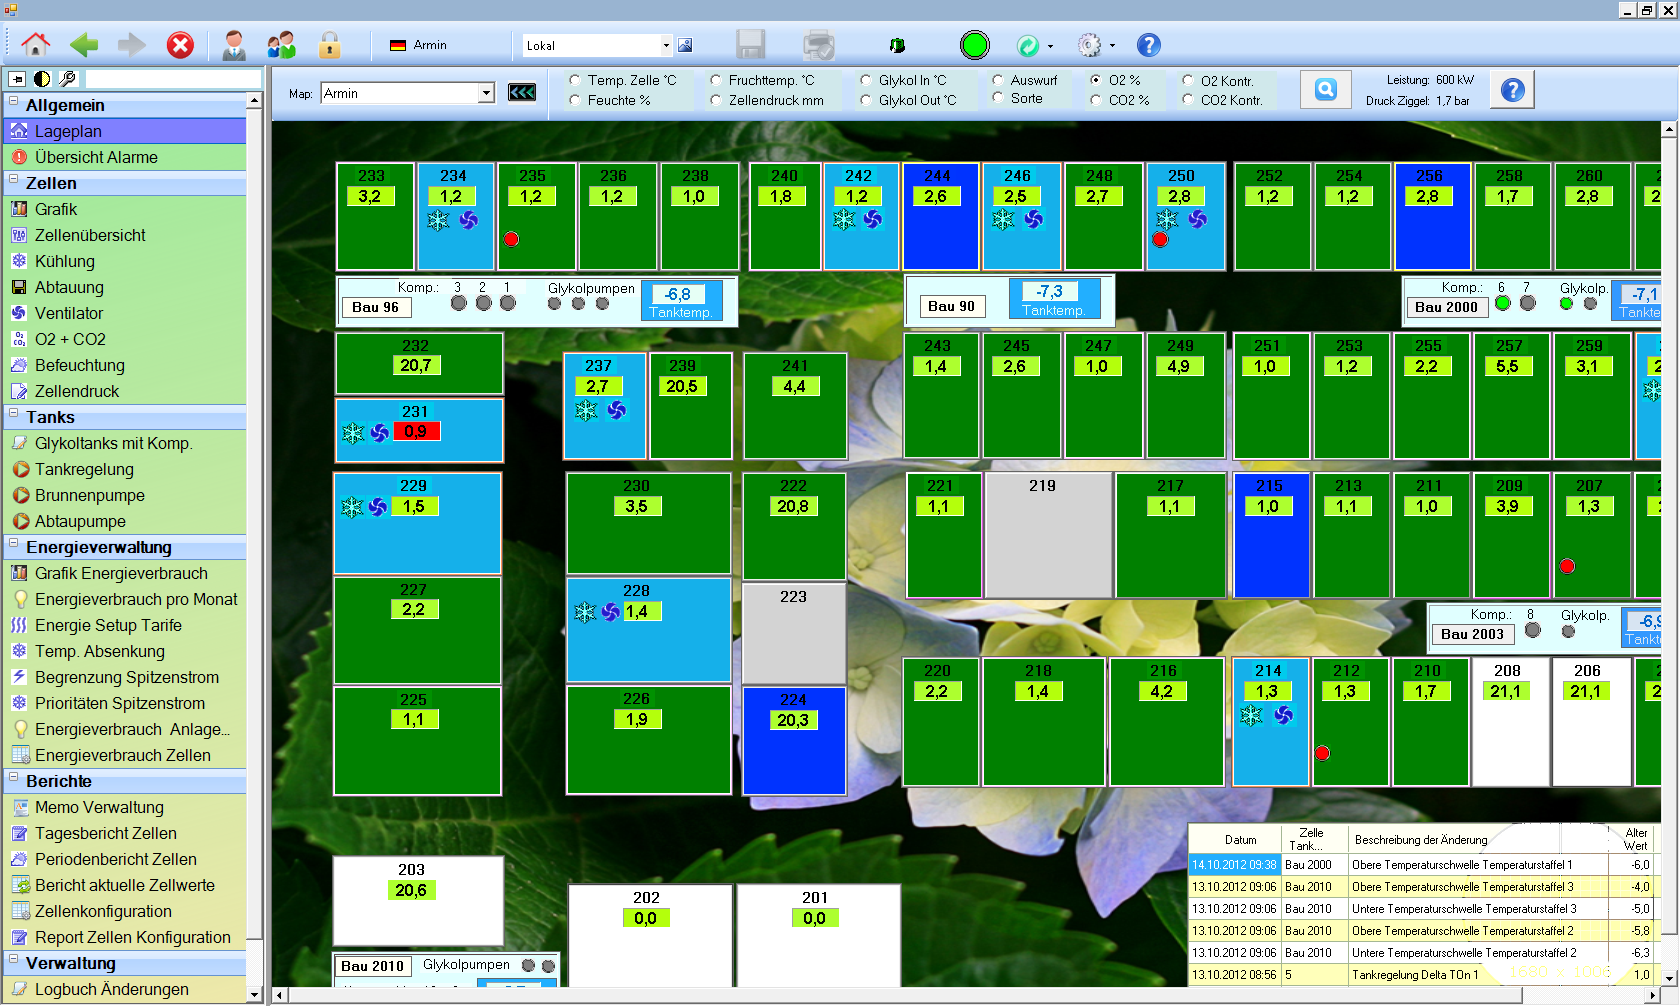Click the blue help question mark icon
The image size is (1680, 1006).
tap(1149, 45)
